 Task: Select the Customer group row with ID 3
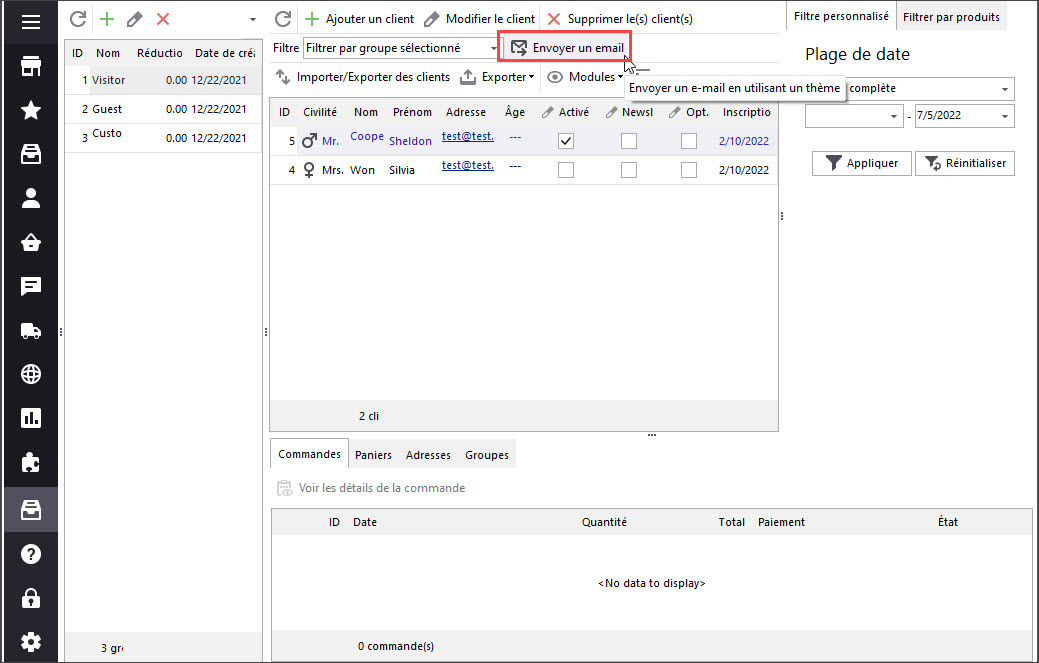[x=164, y=138]
